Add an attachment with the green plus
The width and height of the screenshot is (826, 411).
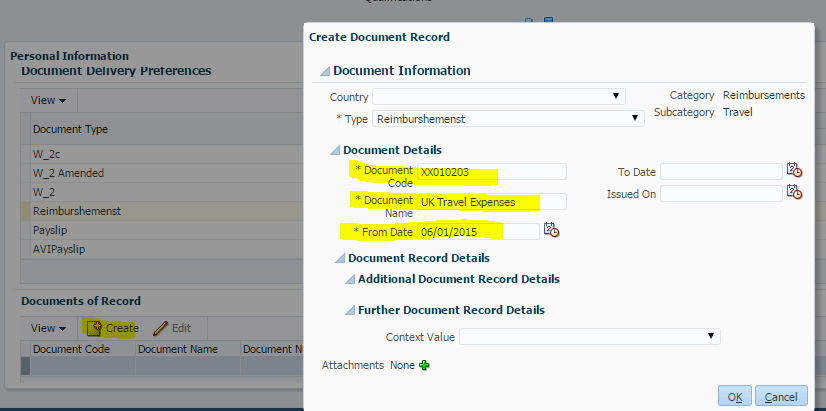pos(424,365)
